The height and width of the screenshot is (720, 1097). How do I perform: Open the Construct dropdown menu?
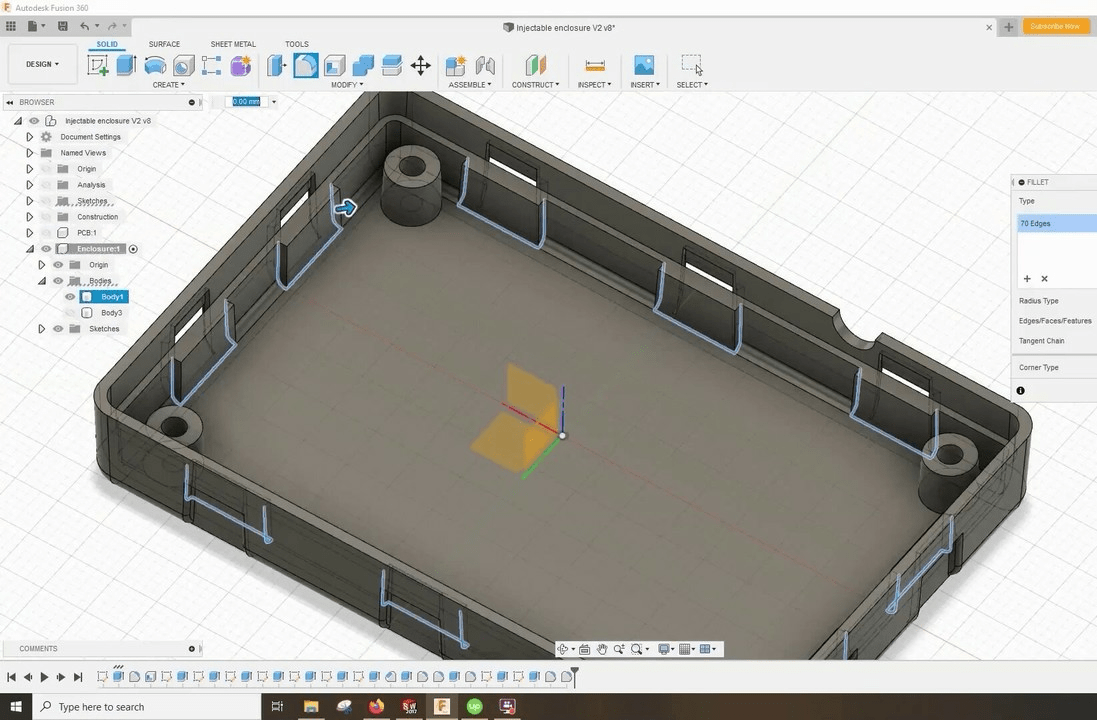pos(535,84)
